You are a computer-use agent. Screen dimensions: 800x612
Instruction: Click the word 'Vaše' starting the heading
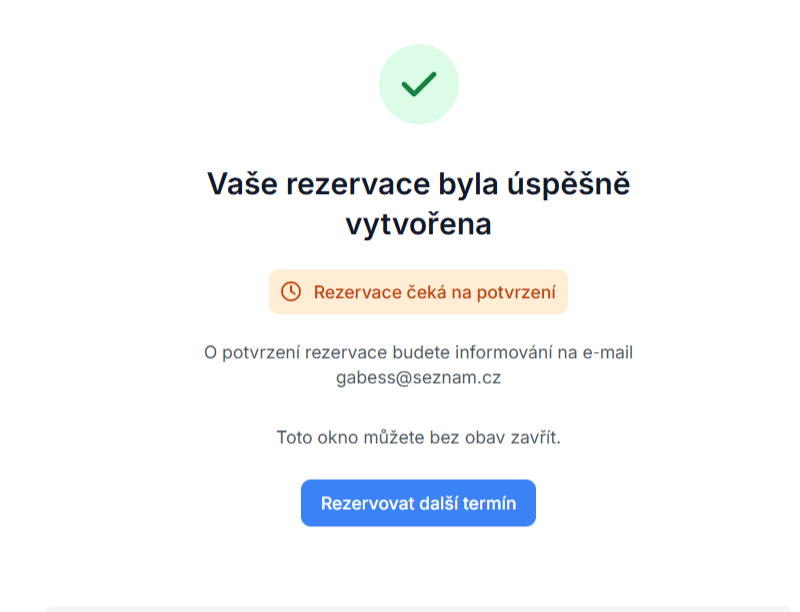tap(242, 185)
